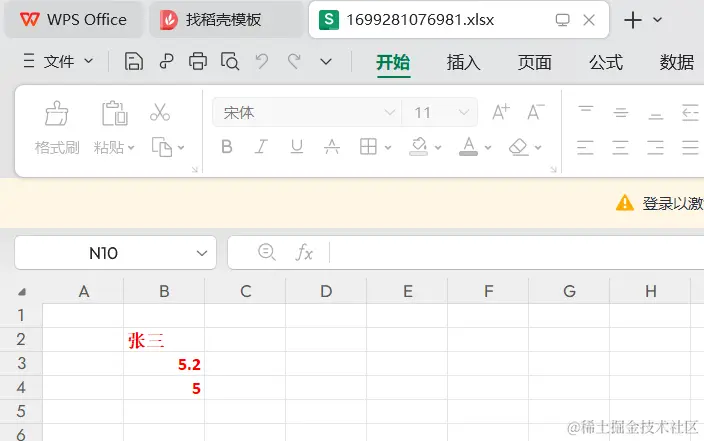Expand the Clear eraser options arrow
Image resolution: width=704 pixels, height=441 pixels.
click(x=538, y=147)
